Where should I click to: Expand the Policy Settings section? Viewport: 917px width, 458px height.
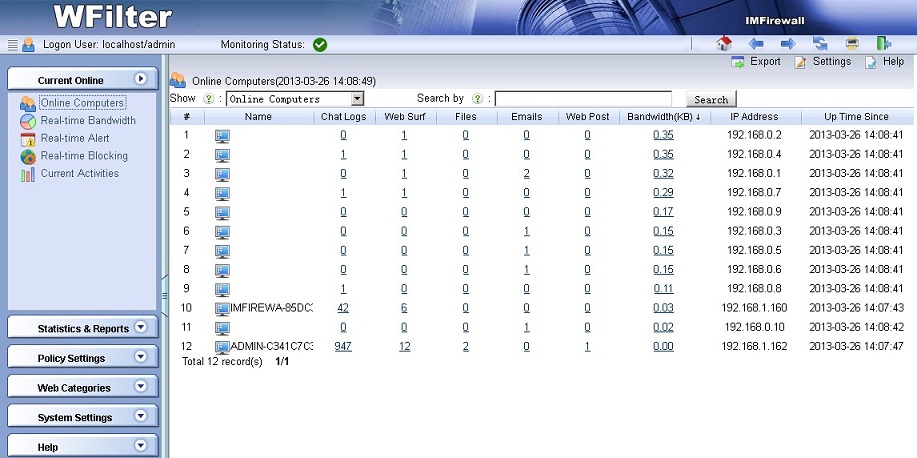tap(140, 356)
